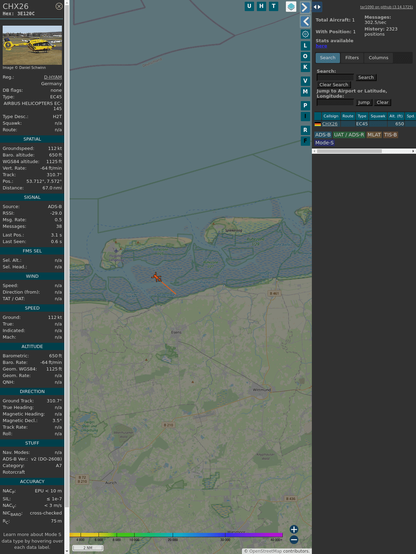Click the P map button
This screenshot has height=554, width=416.
(305, 105)
